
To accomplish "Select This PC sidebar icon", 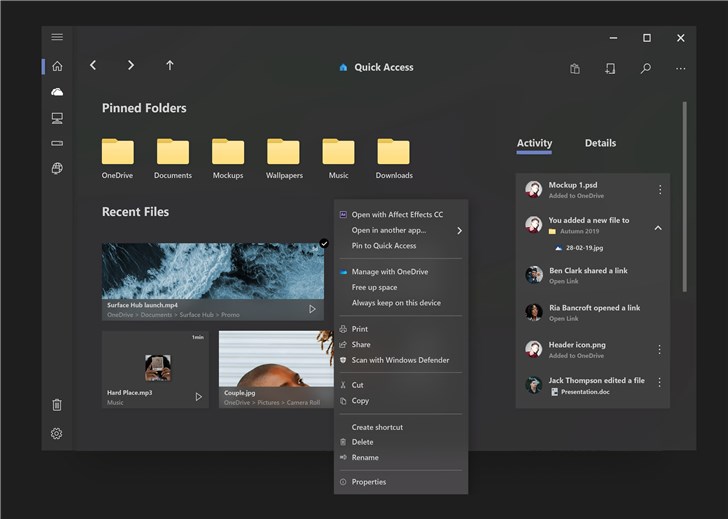I will tap(57, 118).
